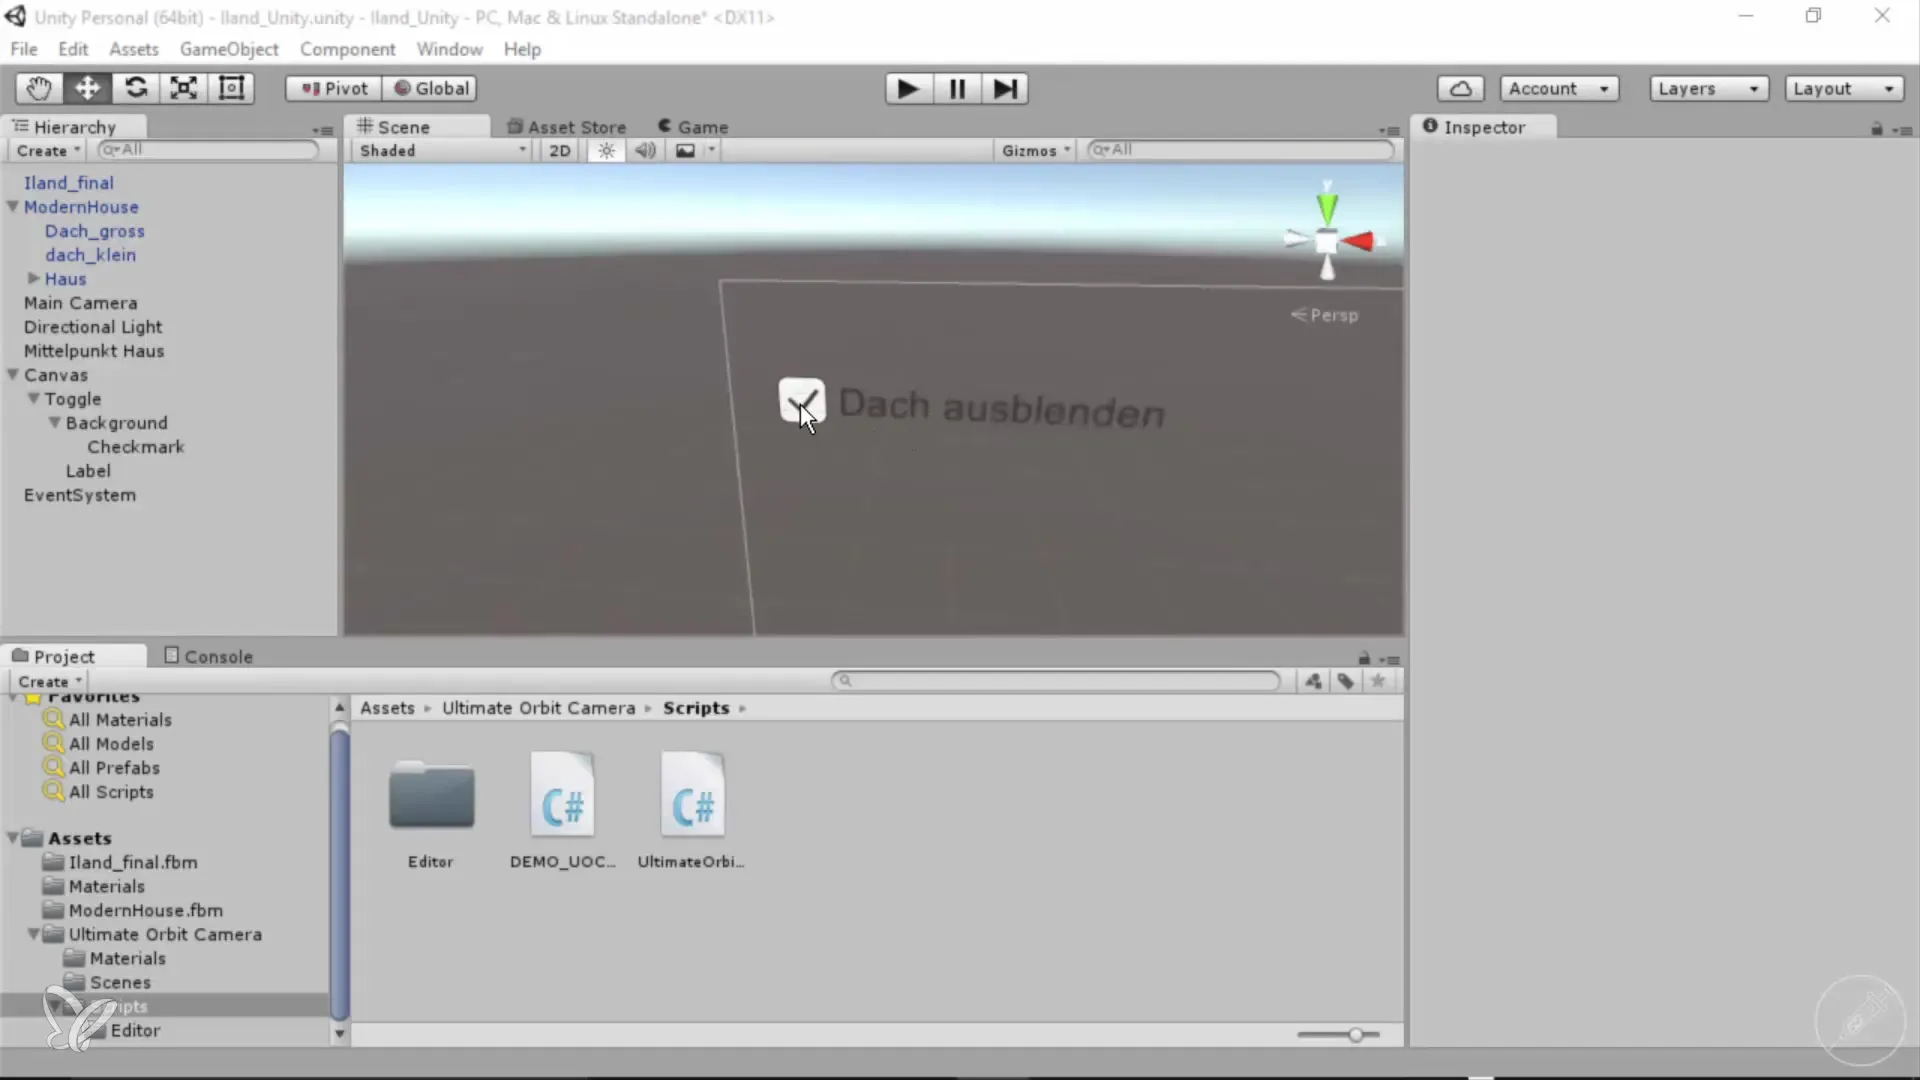Open the Layout dropdown

click(x=1844, y=88)
